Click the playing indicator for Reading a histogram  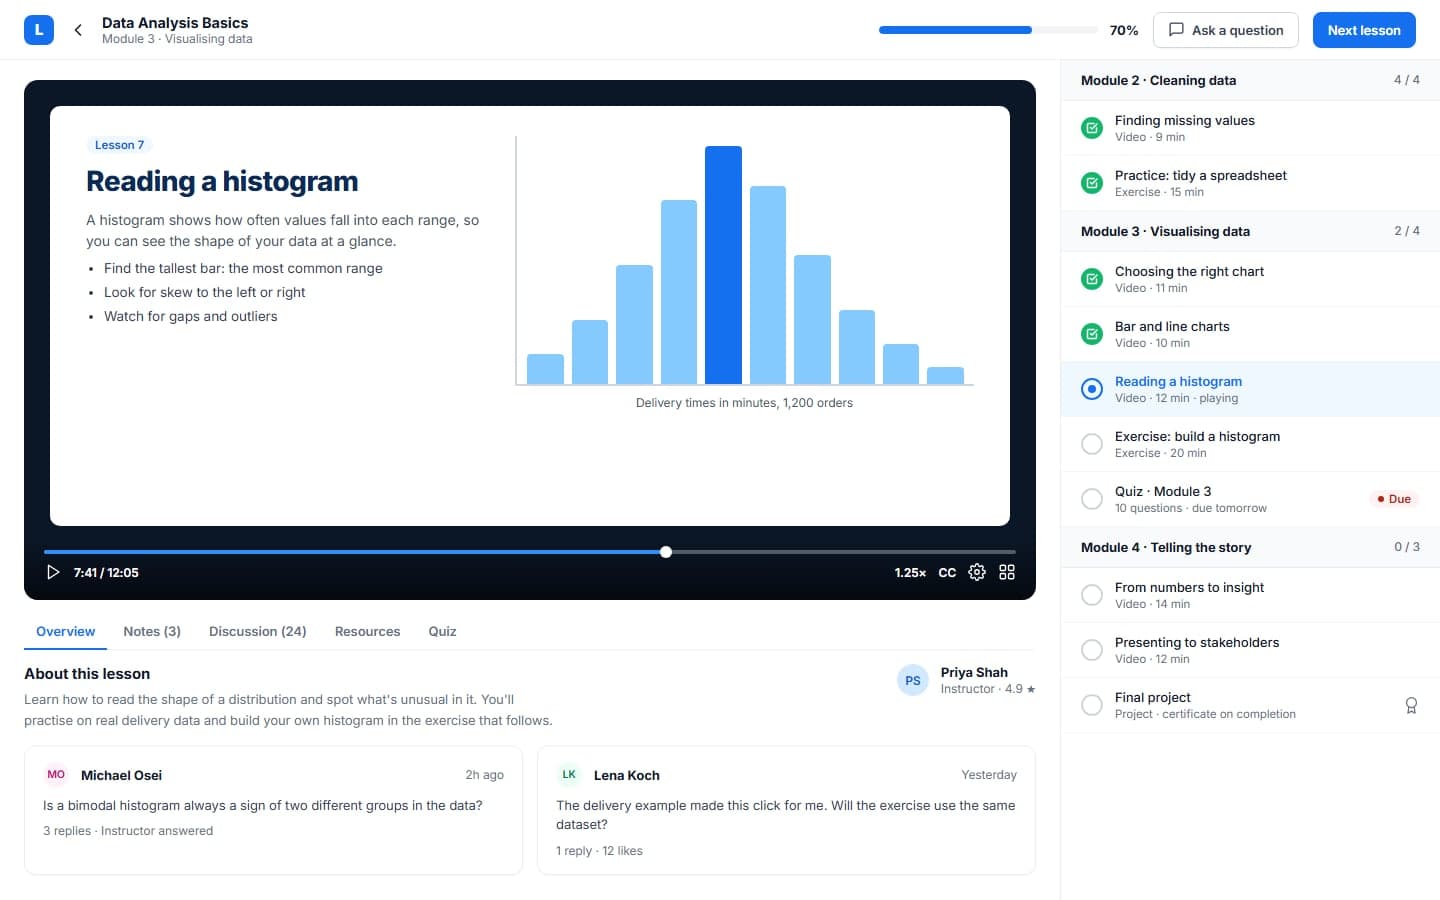tap(1092, 389)
